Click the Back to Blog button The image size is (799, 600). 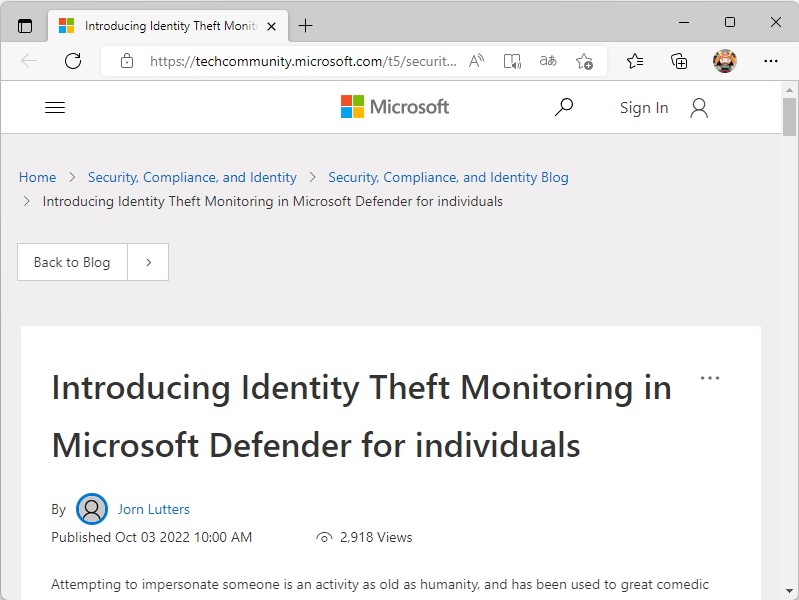(x=72, y=262)
